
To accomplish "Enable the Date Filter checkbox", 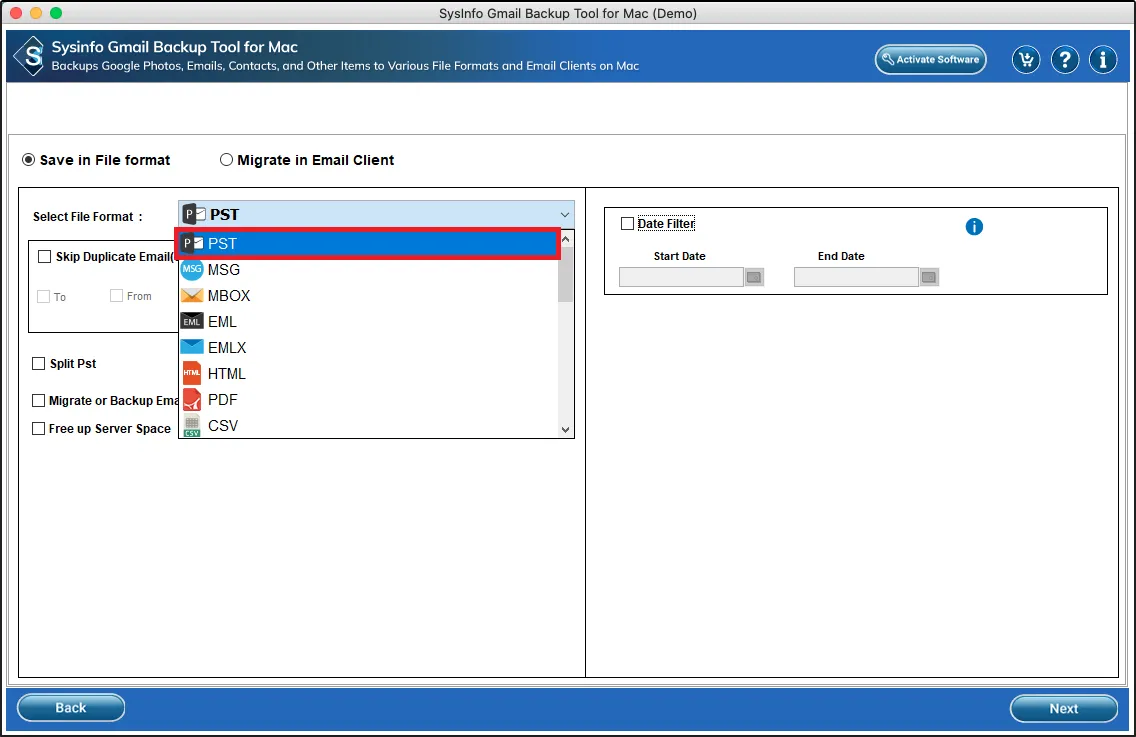I will [628, 224].
